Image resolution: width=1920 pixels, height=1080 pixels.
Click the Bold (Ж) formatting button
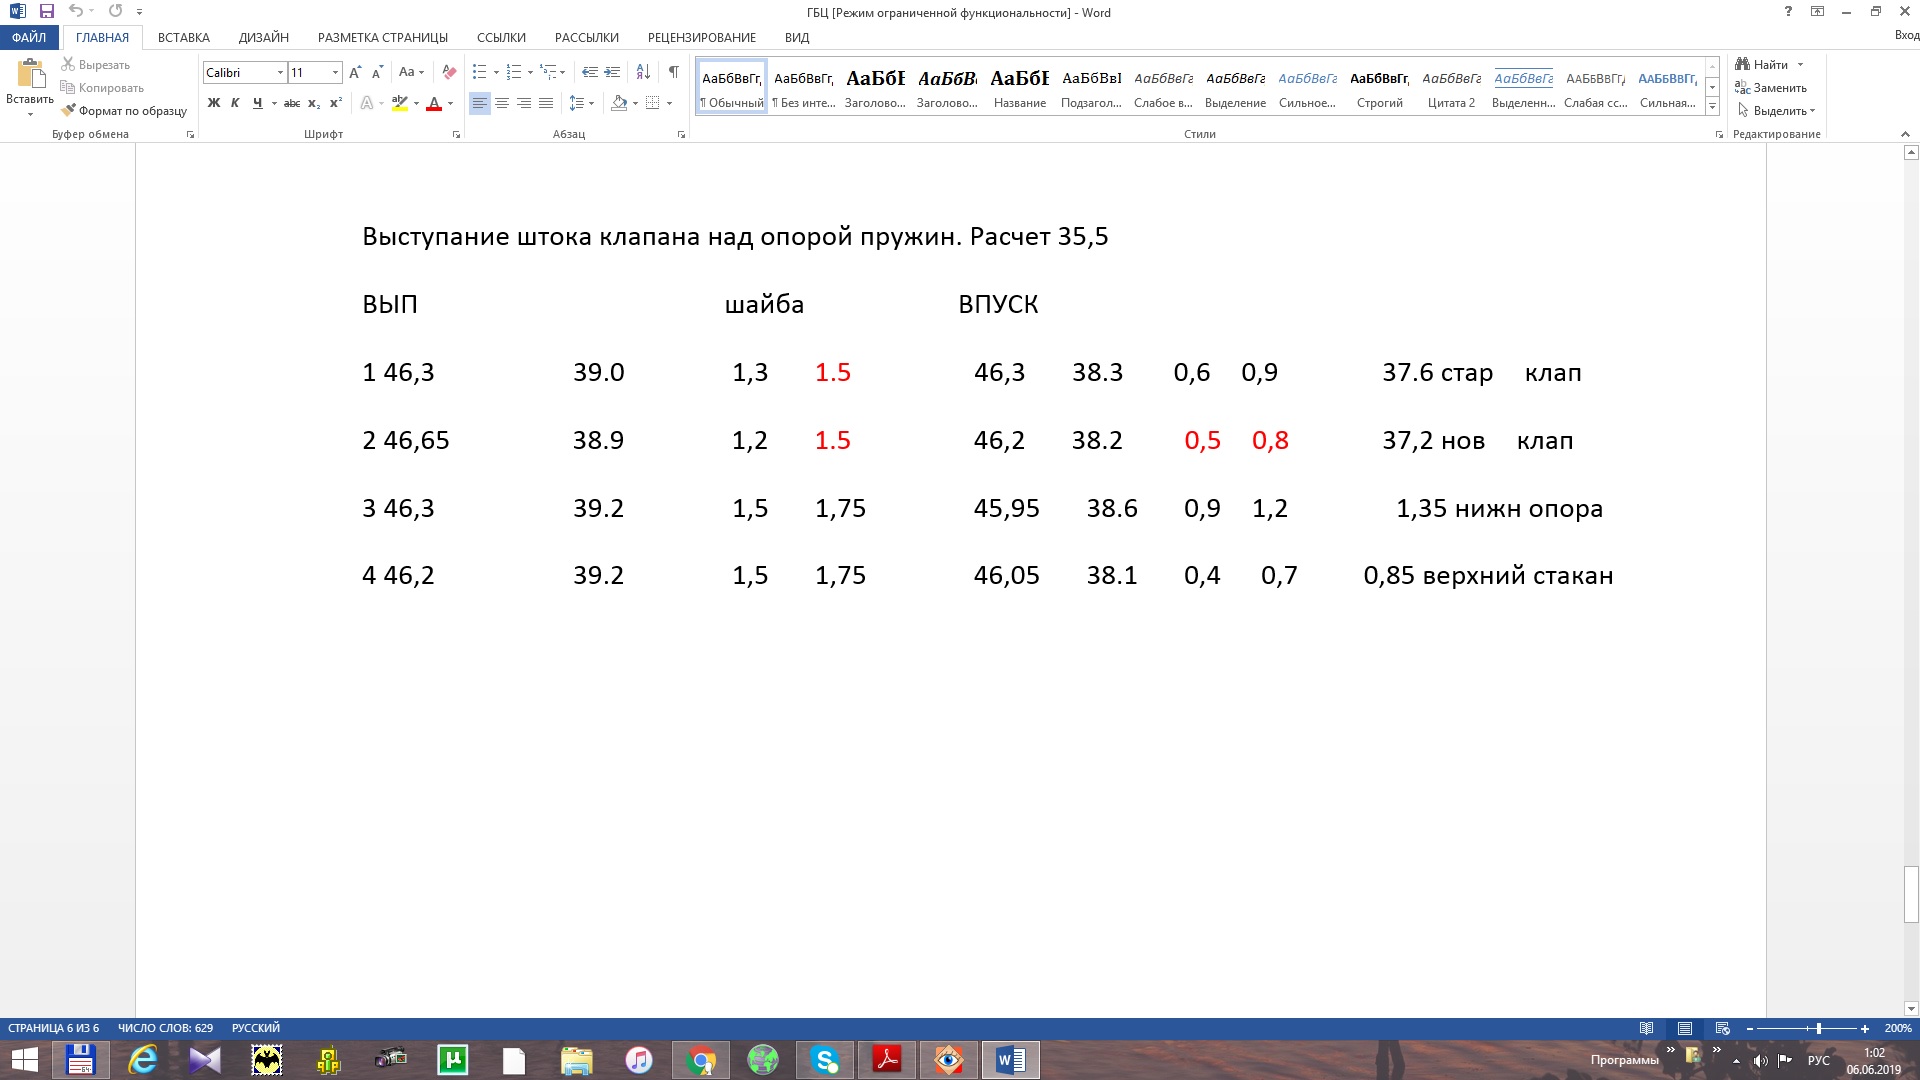pyautogui.click(x=213, y=103)
